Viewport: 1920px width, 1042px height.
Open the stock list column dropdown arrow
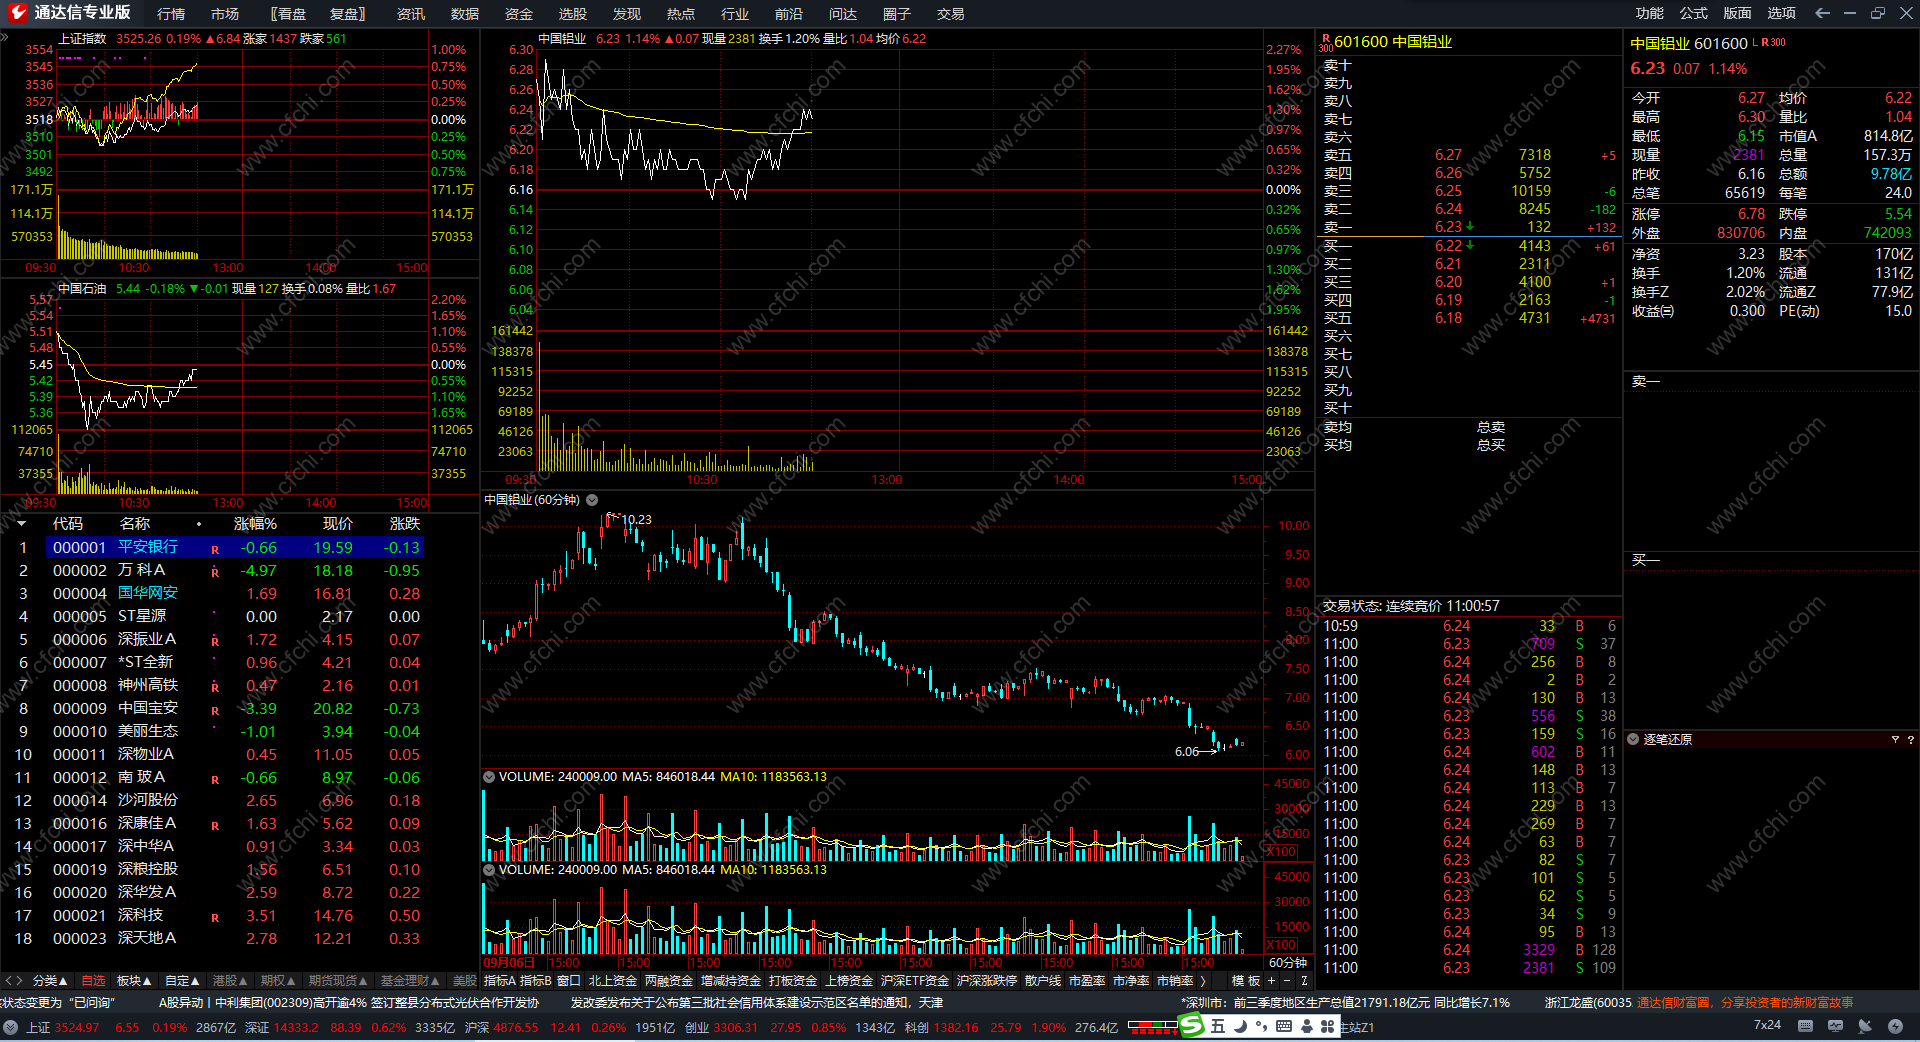pos(21,524)
